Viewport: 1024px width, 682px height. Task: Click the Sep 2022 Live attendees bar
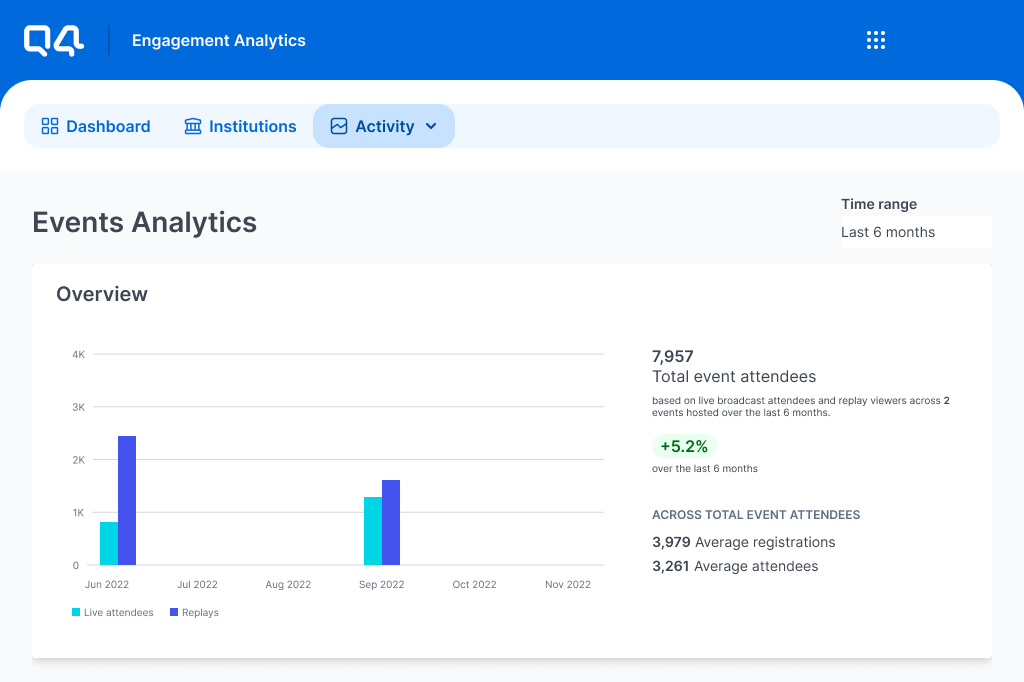373,531
